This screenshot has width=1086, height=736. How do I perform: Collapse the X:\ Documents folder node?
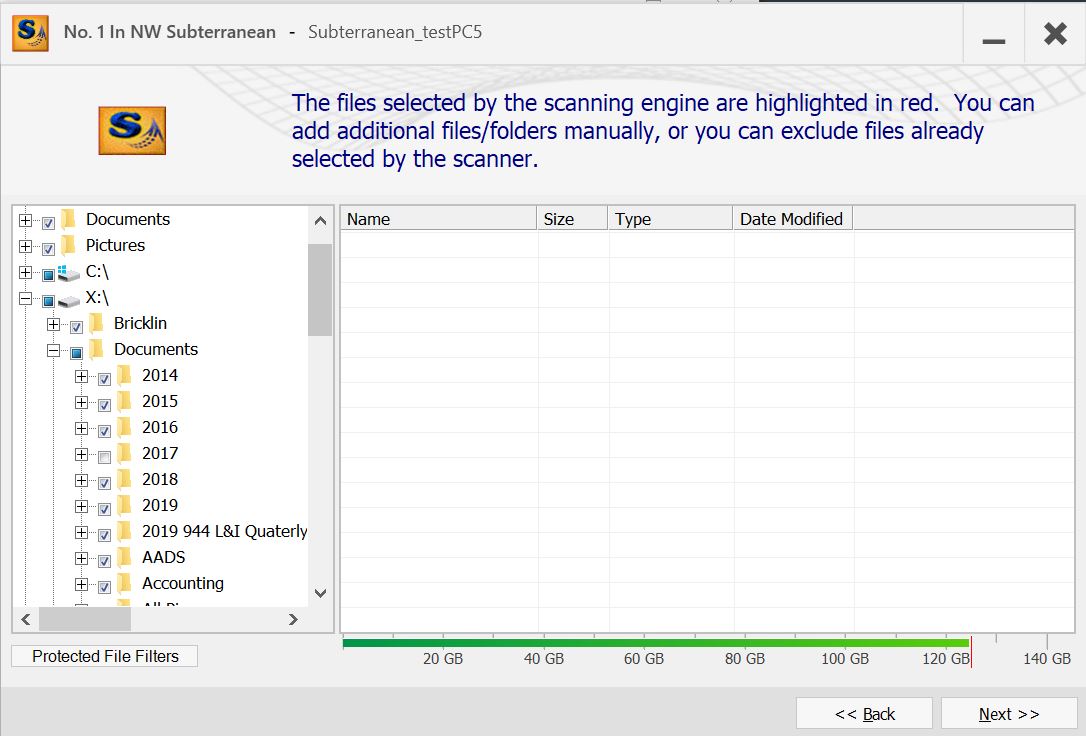(x=54, y=351)
